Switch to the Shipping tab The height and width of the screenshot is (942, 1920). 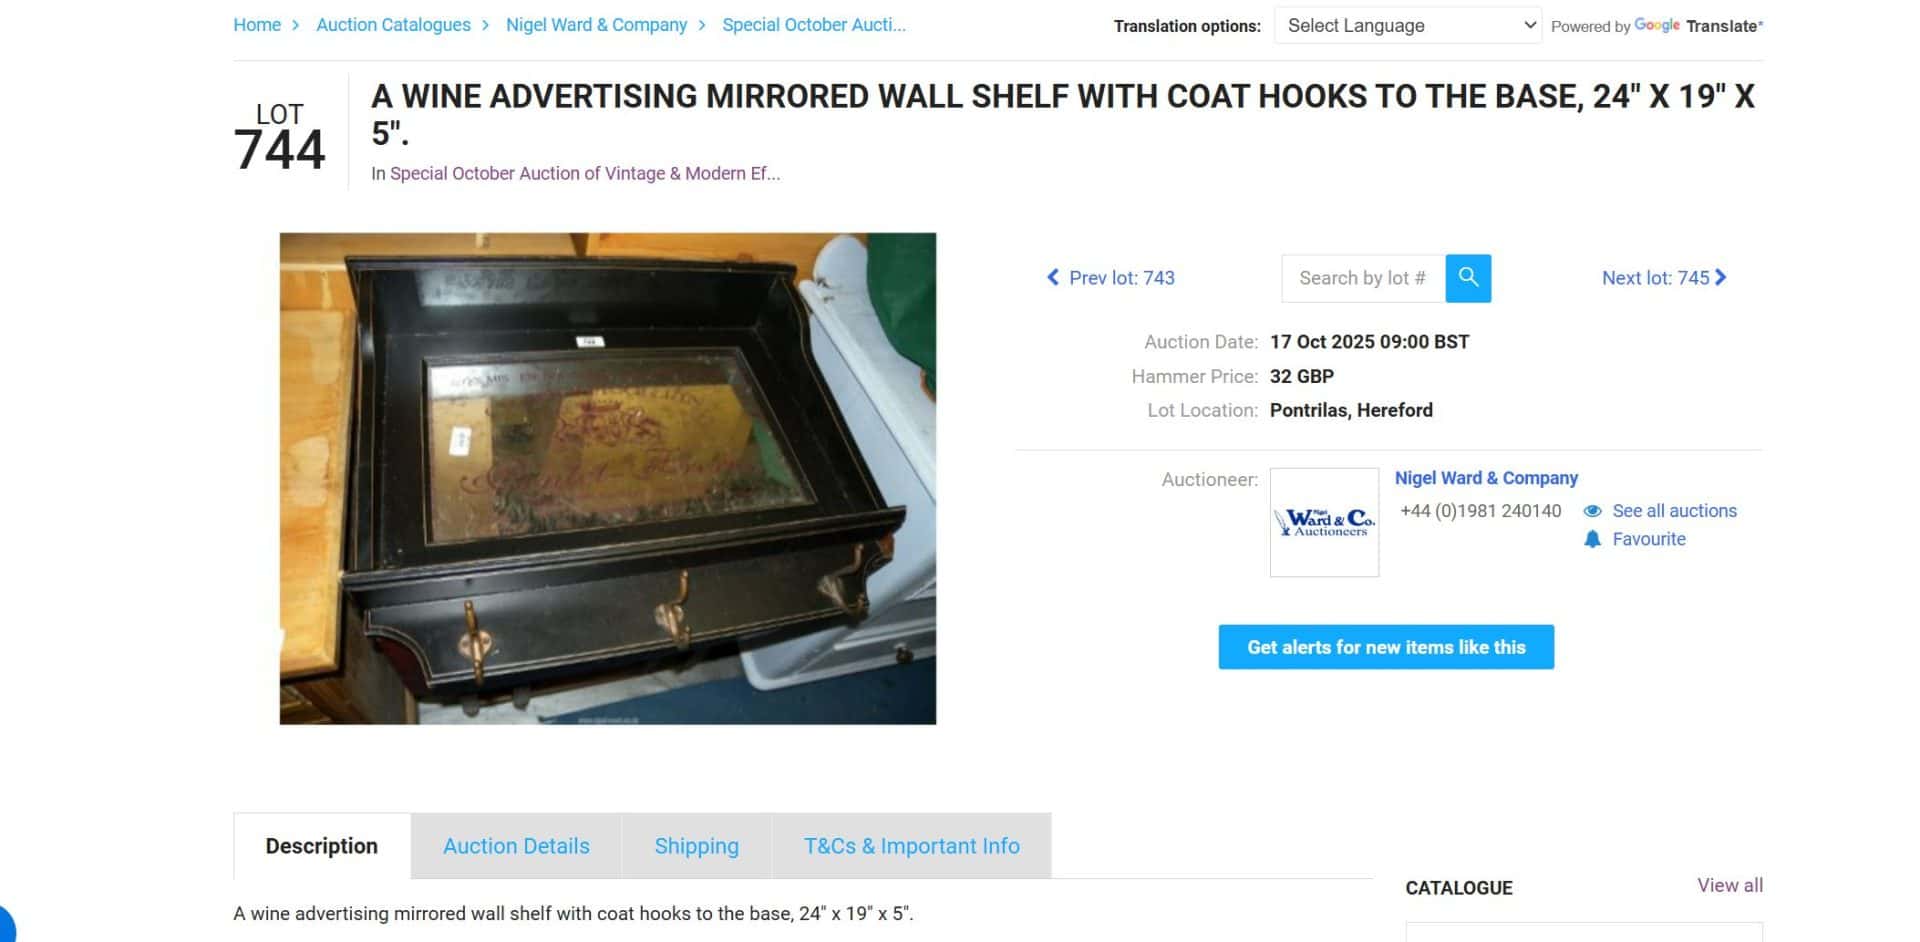pyautogui.click(x=696, y=846)
